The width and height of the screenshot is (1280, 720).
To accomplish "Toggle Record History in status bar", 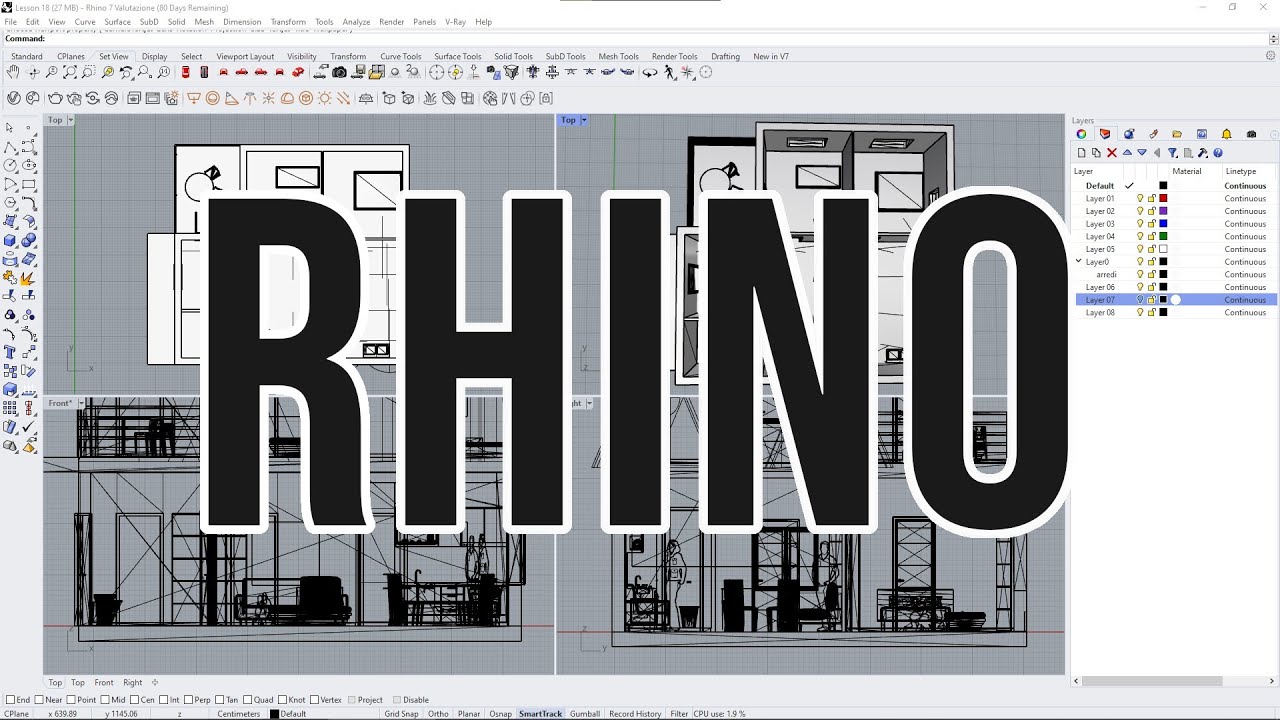I will pyautogui.click(x=635, y=714).
